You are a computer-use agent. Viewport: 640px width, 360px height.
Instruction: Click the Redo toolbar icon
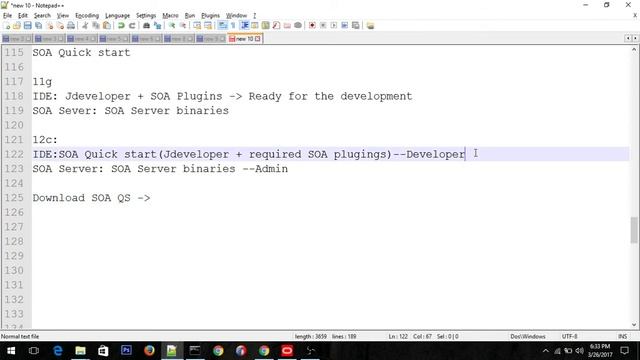[x=132, y=26]
